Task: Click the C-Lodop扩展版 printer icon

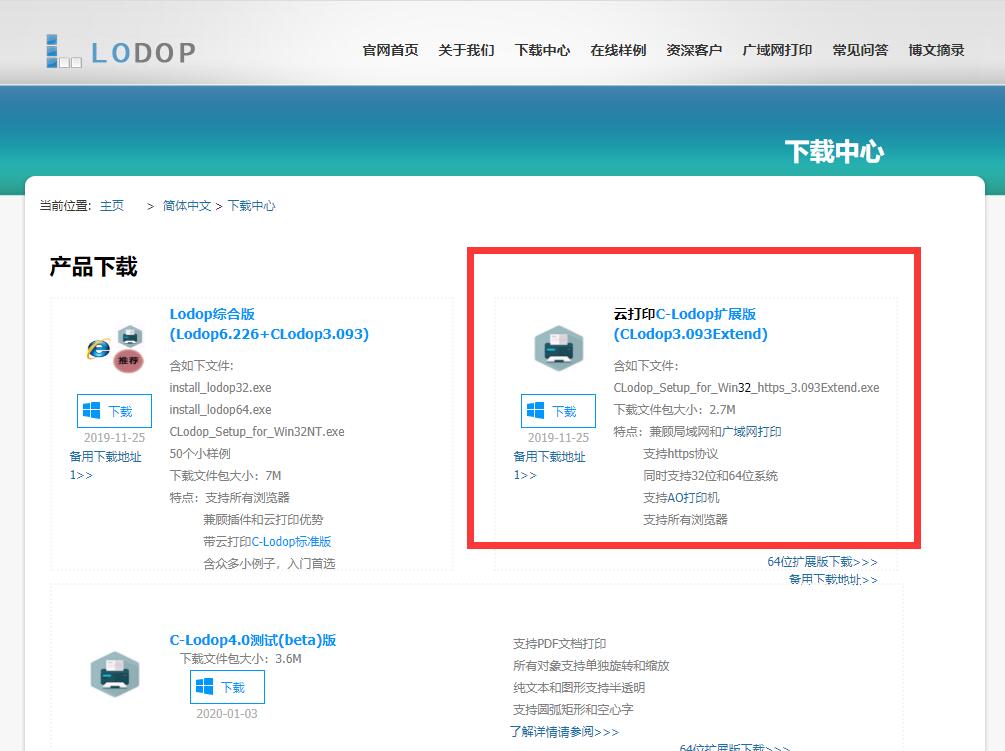Action: pos(559,348)
